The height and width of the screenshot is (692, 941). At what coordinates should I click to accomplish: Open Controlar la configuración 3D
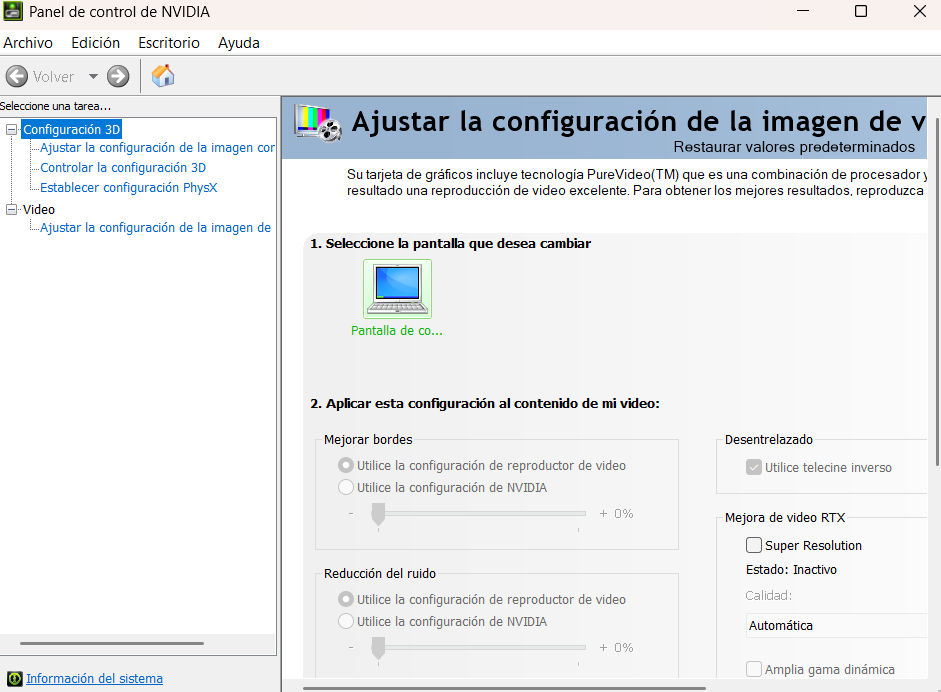123,167
